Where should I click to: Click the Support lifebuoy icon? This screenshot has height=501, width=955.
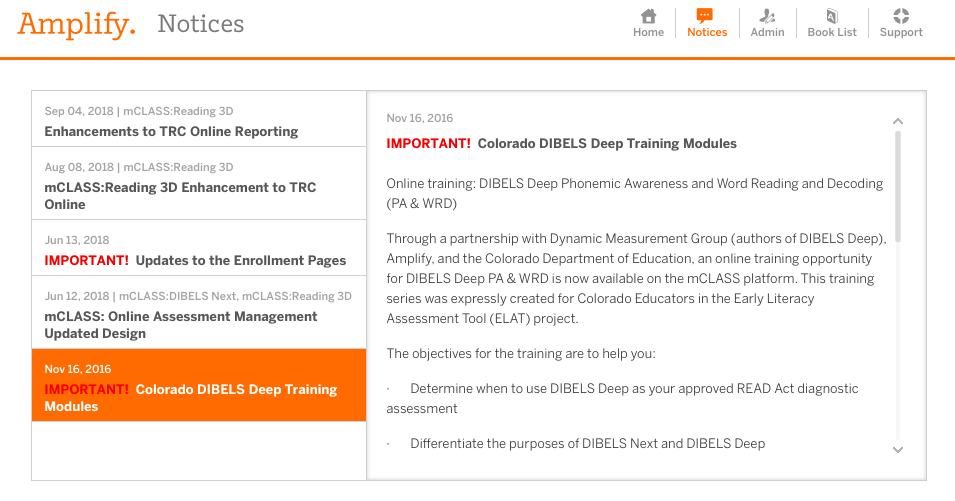pos(901,15)
